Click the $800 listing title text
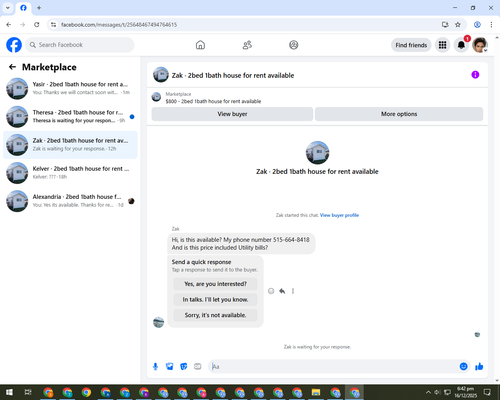The height and width of the screenshot is (400, 500). coord(213,101)
